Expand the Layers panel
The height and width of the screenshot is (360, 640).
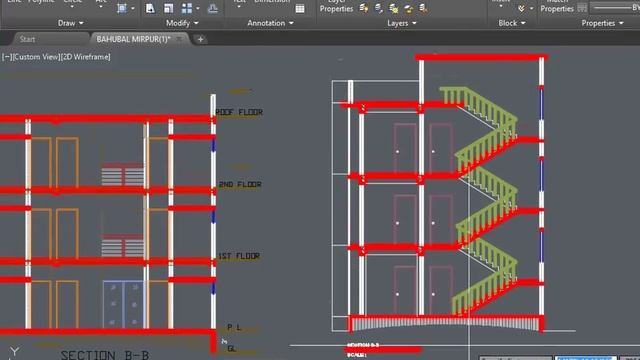402,23
